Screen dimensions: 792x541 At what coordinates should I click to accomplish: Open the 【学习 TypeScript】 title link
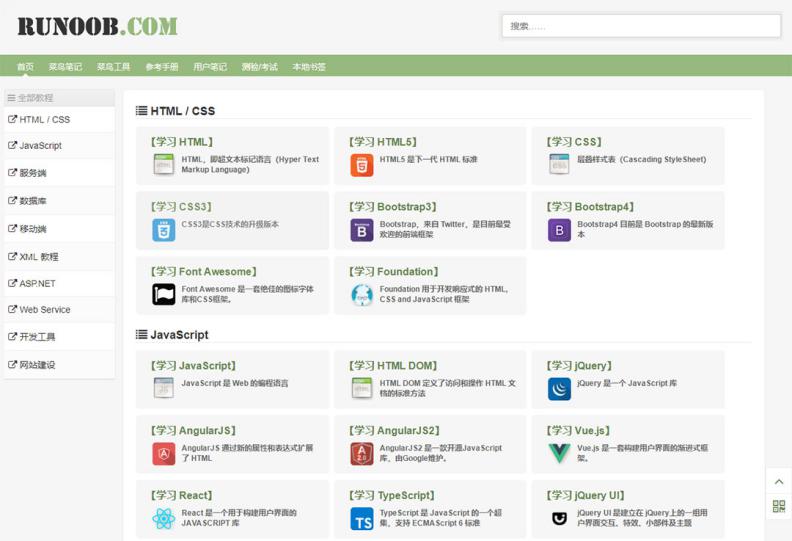[392, 495]
